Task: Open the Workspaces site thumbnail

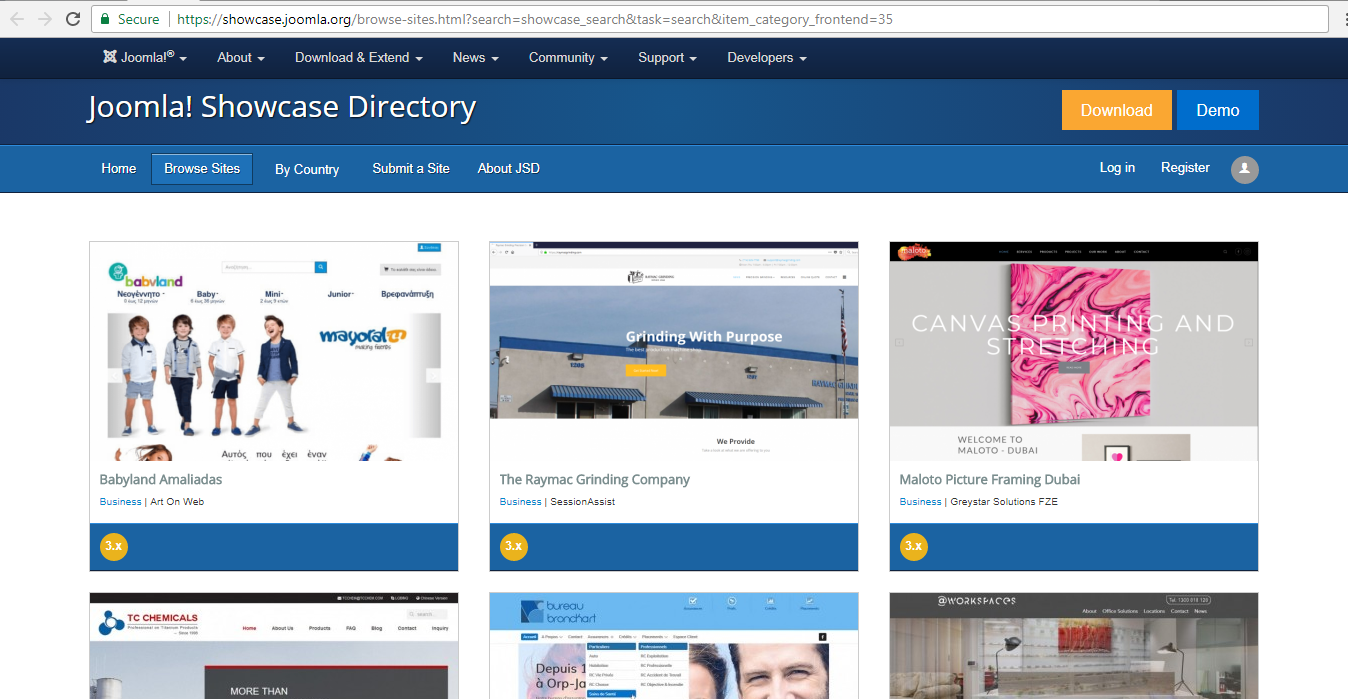Action: [1074, 646]
